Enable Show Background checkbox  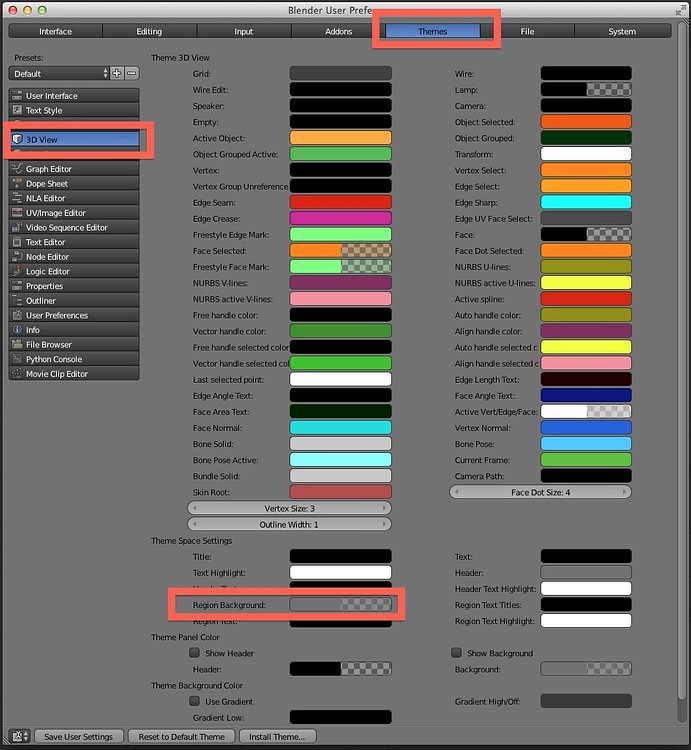pos(456,652)
